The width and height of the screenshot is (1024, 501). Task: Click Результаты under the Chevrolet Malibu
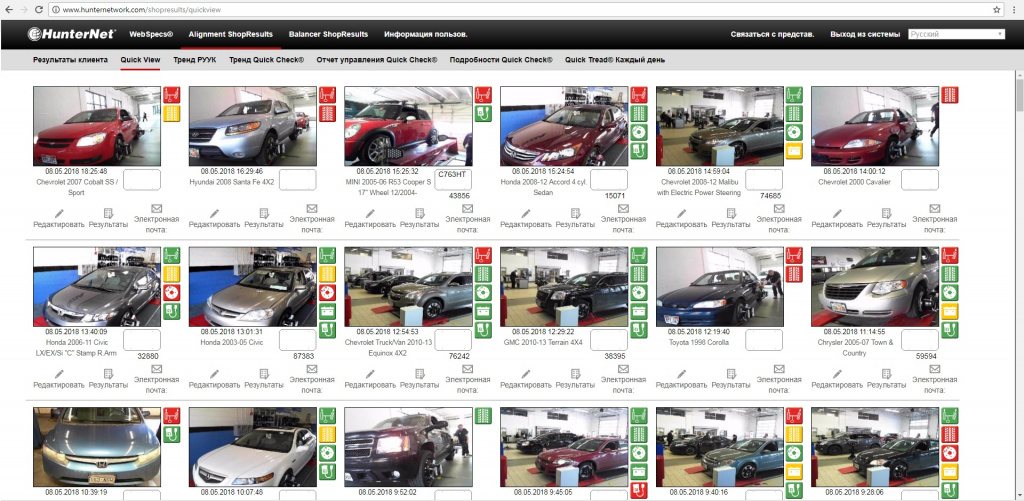[731, 224]
